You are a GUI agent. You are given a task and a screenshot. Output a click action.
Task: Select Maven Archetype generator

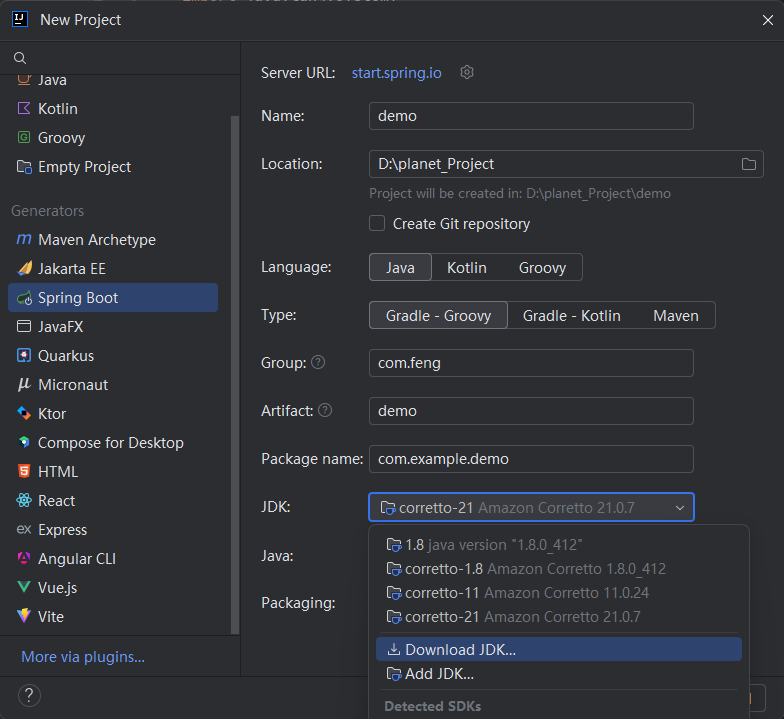point(97,240)
